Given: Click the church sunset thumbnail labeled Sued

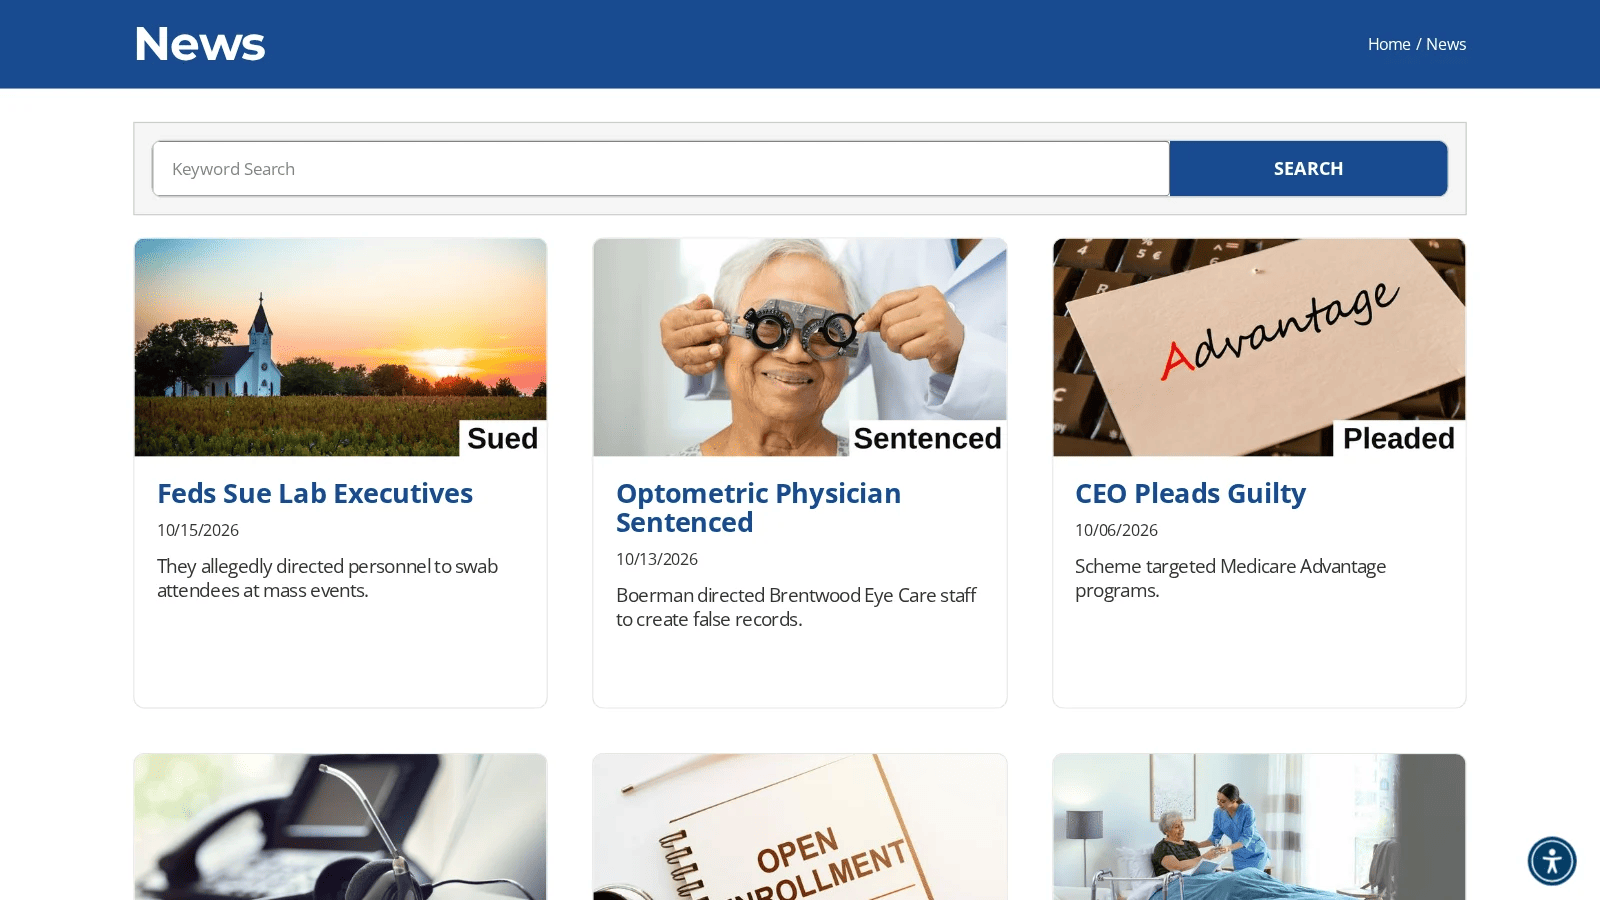Looking at the screenshot, I should (340, 347).
